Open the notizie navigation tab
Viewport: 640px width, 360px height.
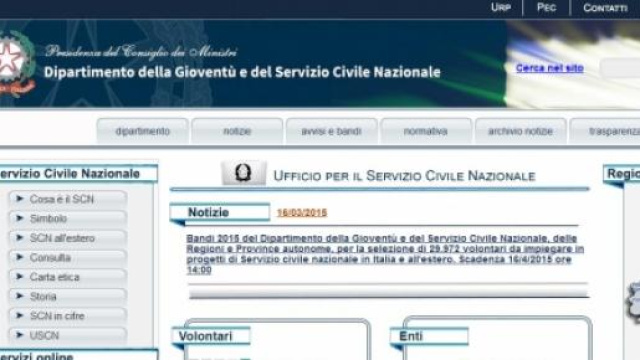[237, 131]
